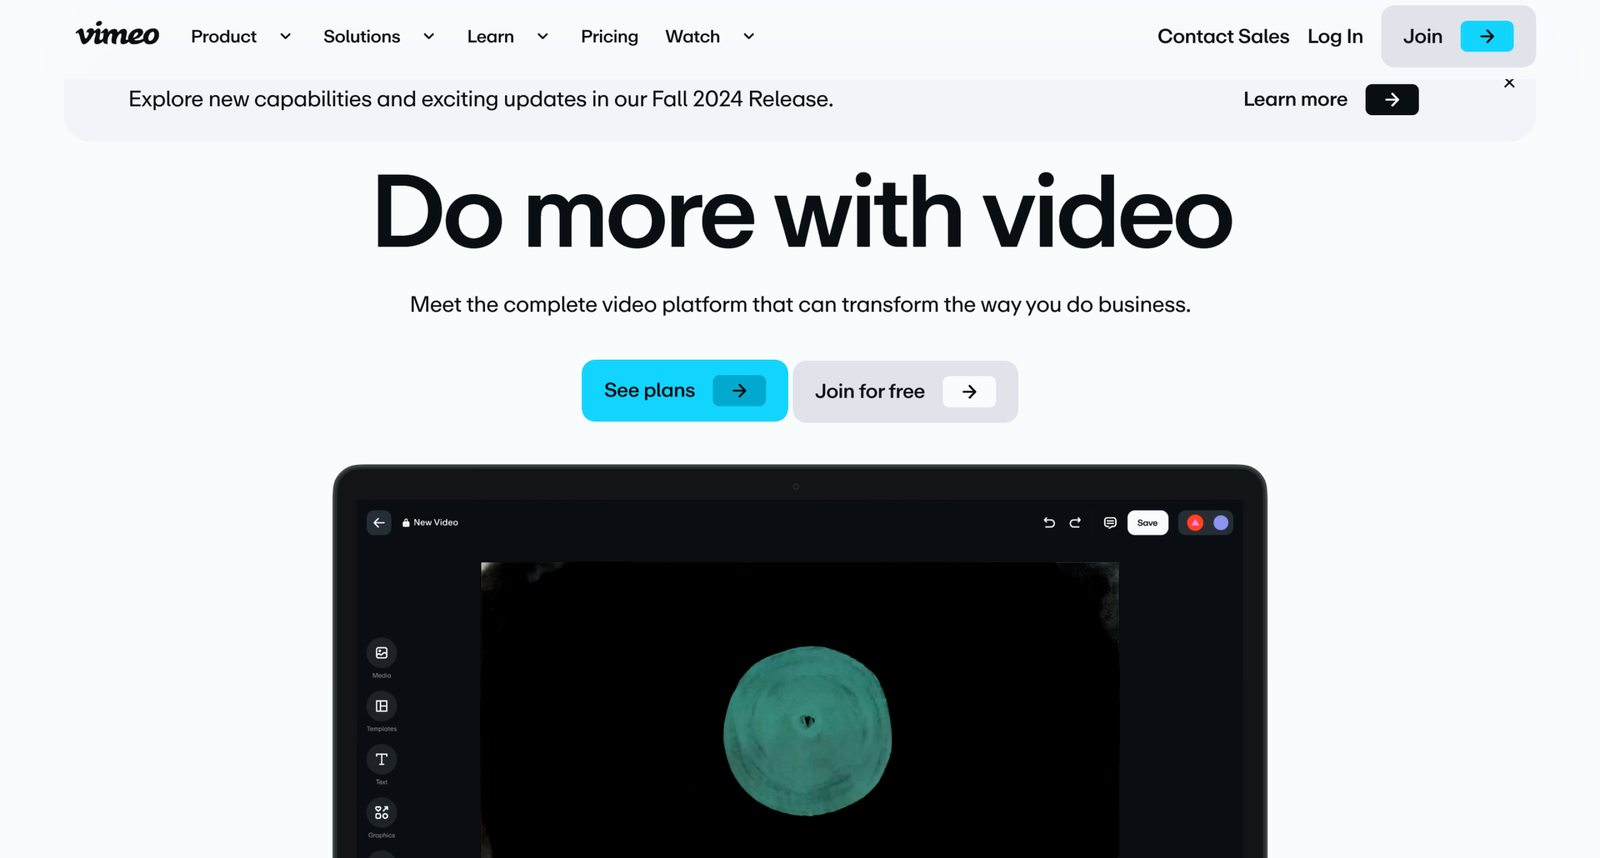Expand the Watch dropdown chevron
This screenshot has width=1600, height=858.
point(749,36)
